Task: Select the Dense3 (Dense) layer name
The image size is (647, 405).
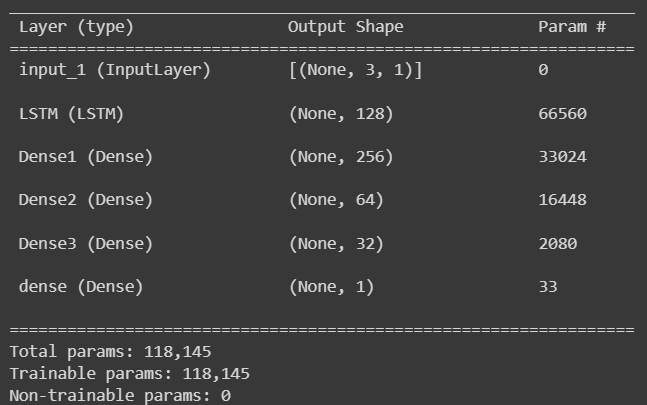Action: pos(86,243)
